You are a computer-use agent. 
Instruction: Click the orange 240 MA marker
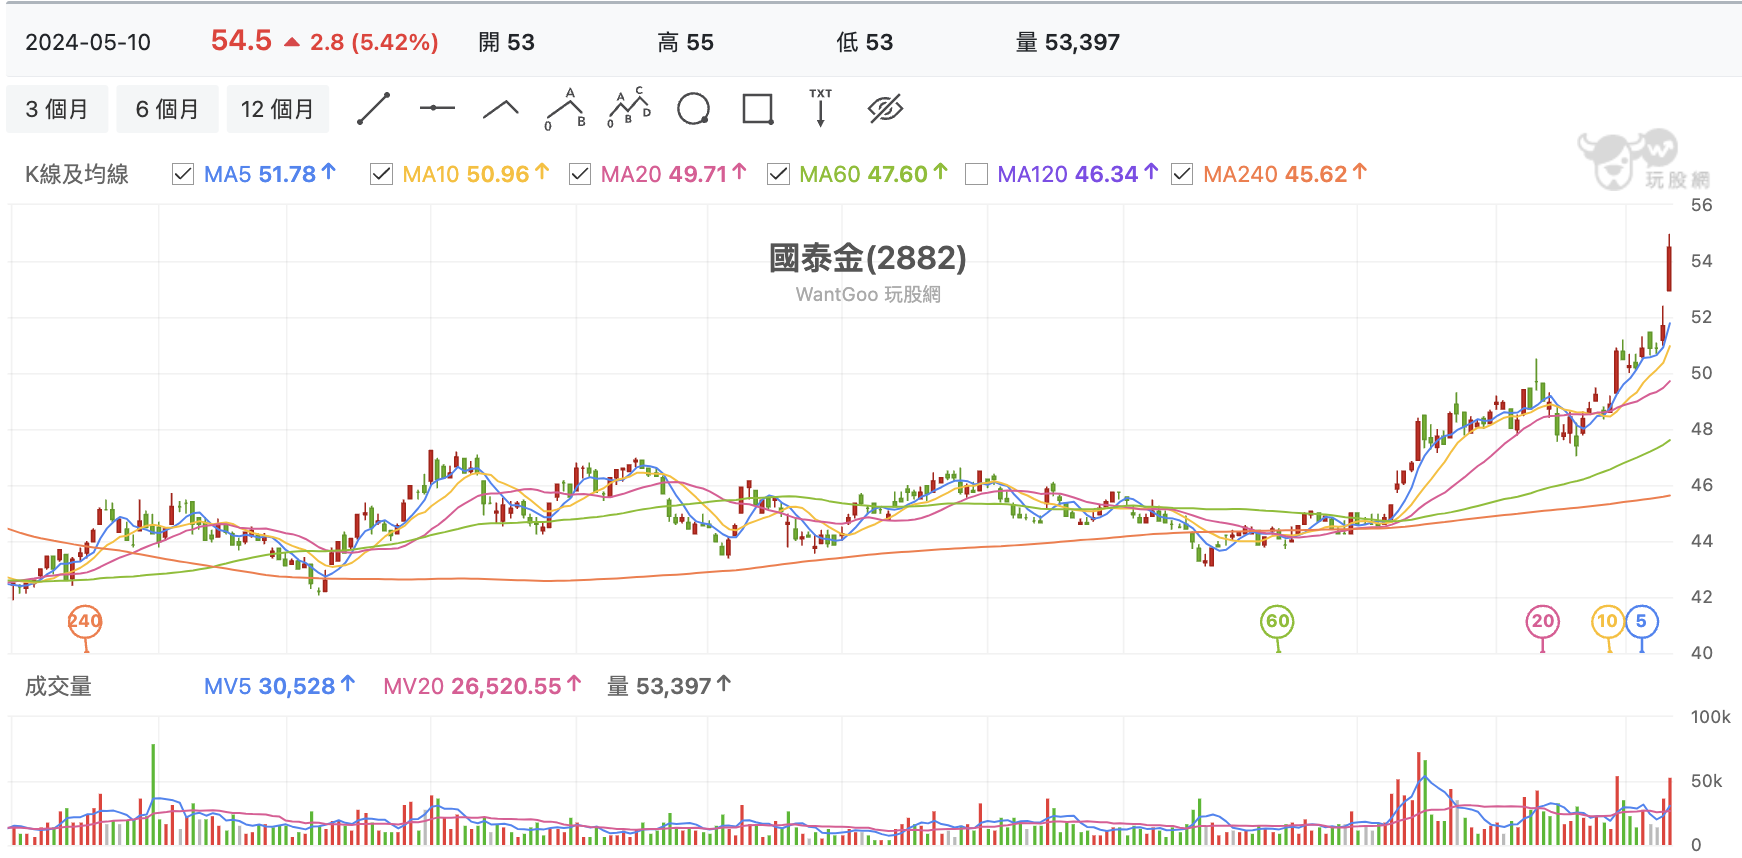point(85,621)
